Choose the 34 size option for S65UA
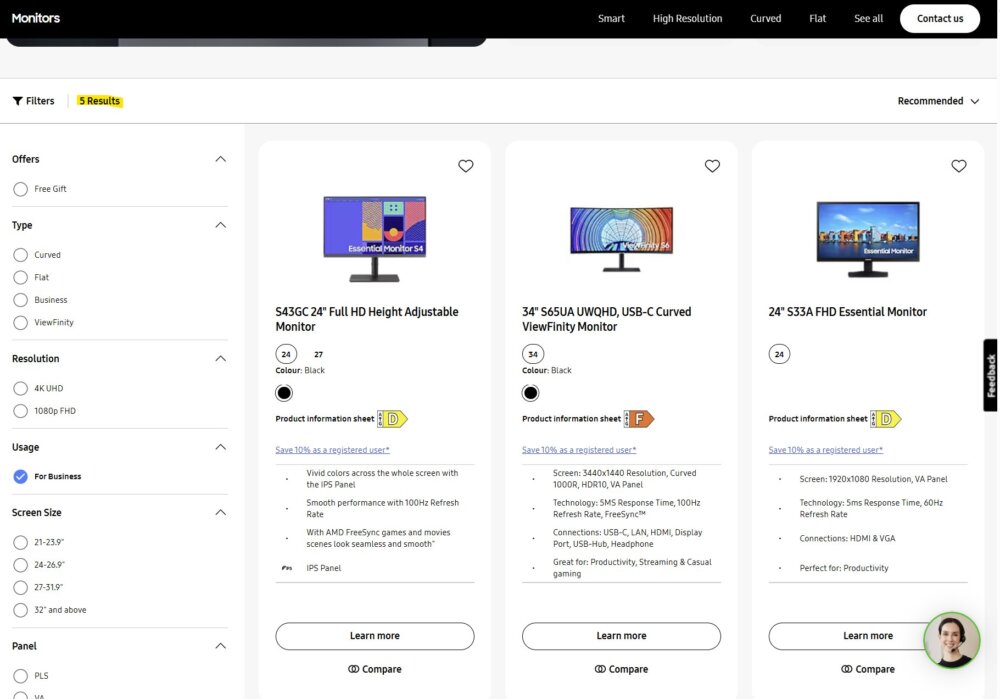The width and height of the screenshot is (1000, 699). click(533, 354)
